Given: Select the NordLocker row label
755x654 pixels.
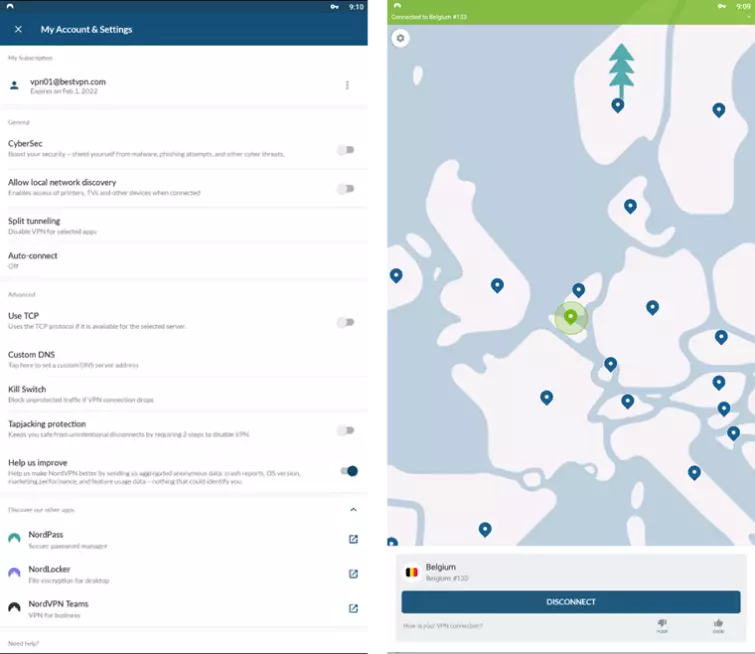Looking at the screenshot, I should tap(49, 569).
